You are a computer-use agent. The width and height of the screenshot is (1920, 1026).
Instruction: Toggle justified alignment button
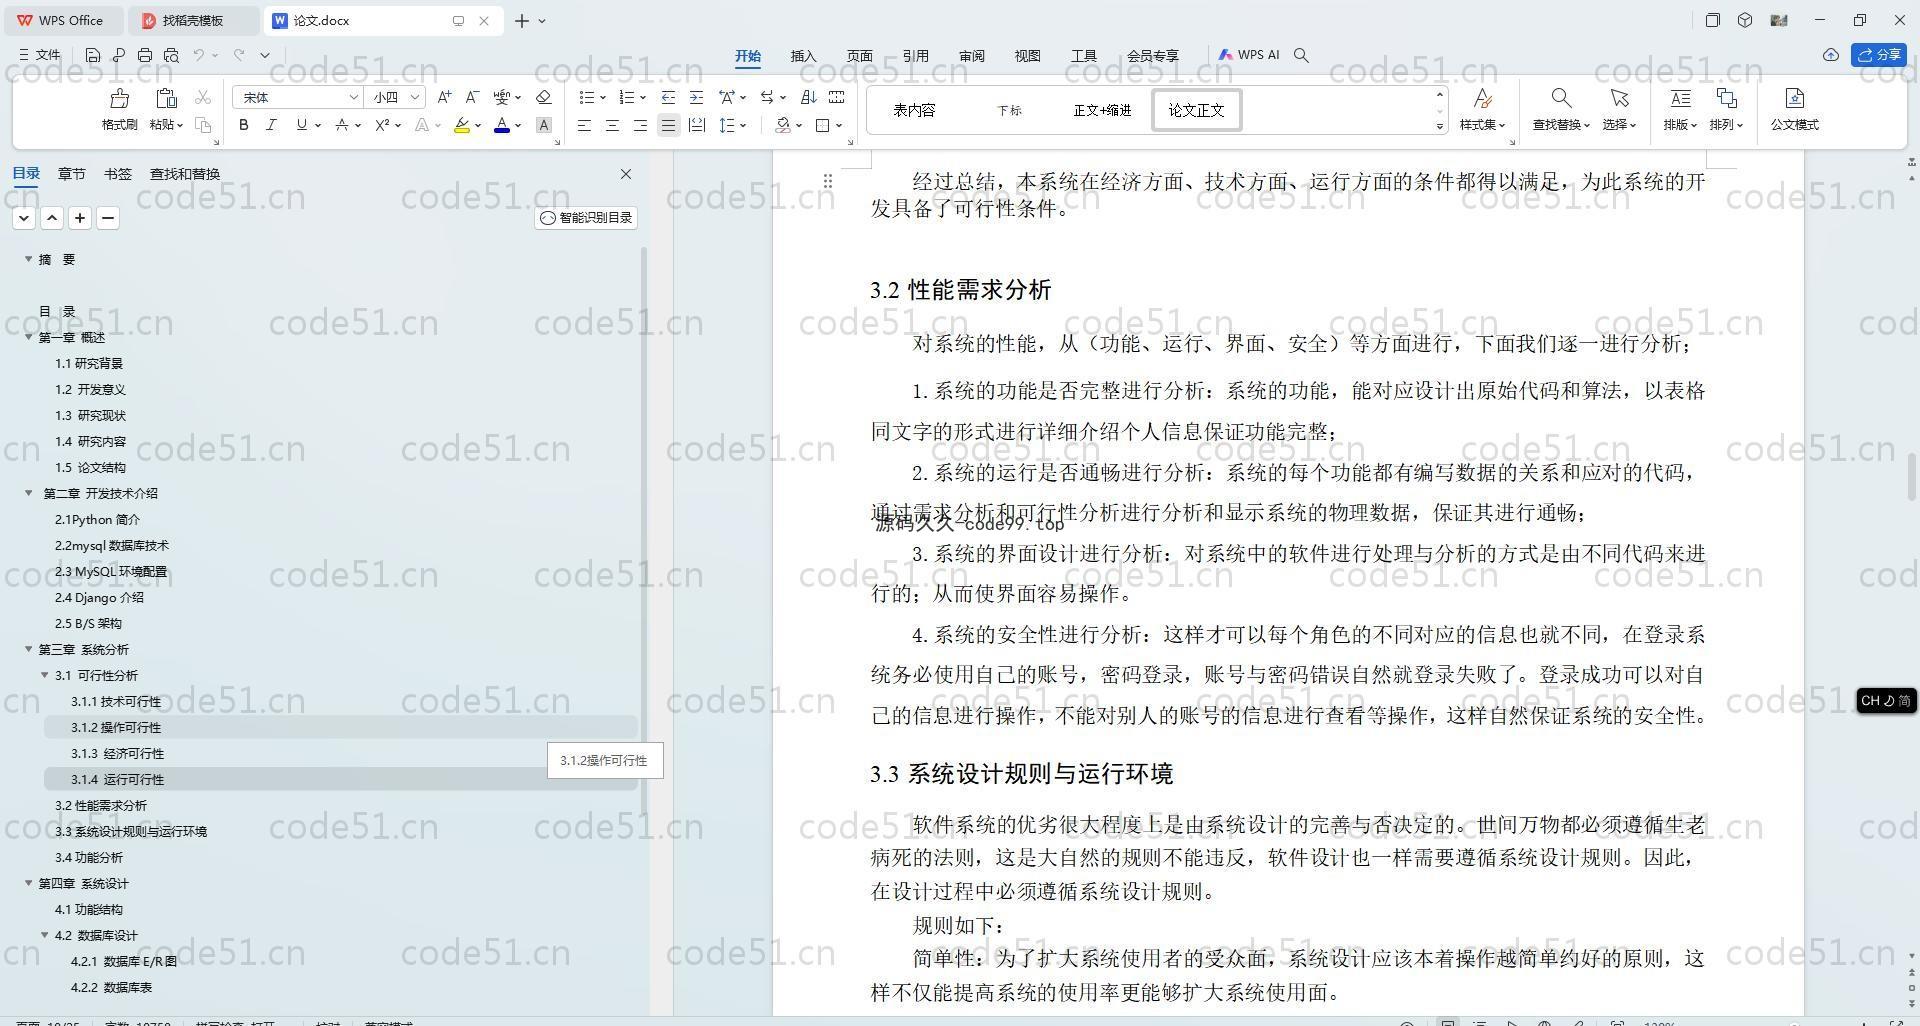(668, 125)
